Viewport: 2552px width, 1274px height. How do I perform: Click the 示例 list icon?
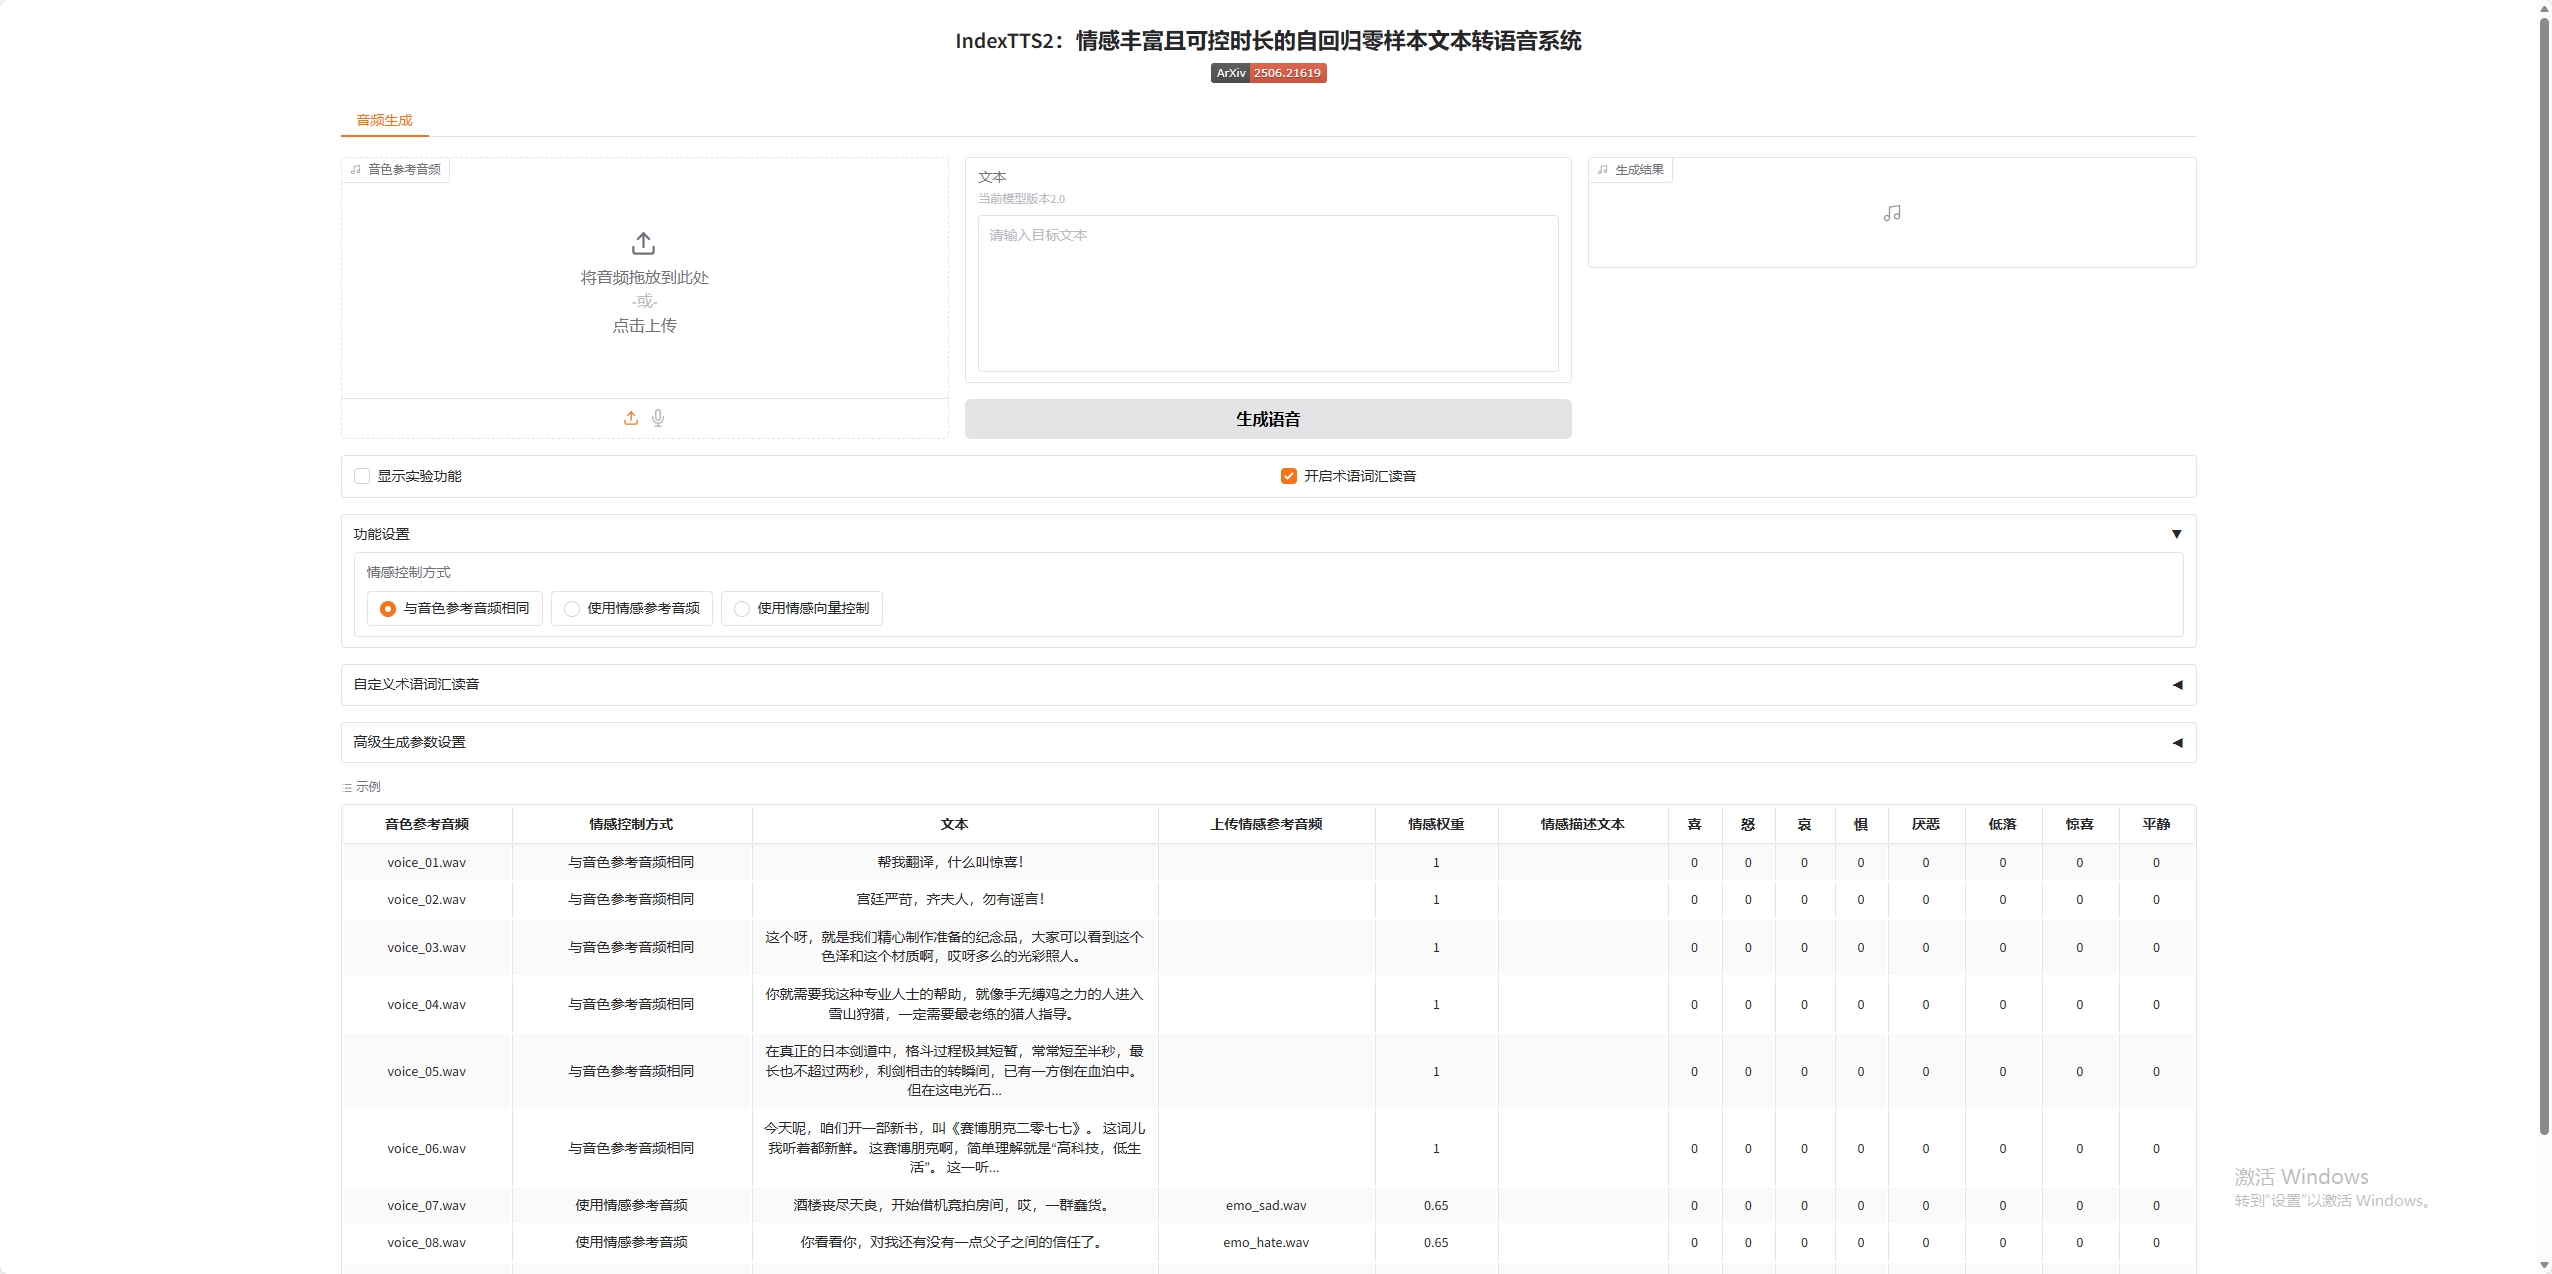tap(347, 788)
